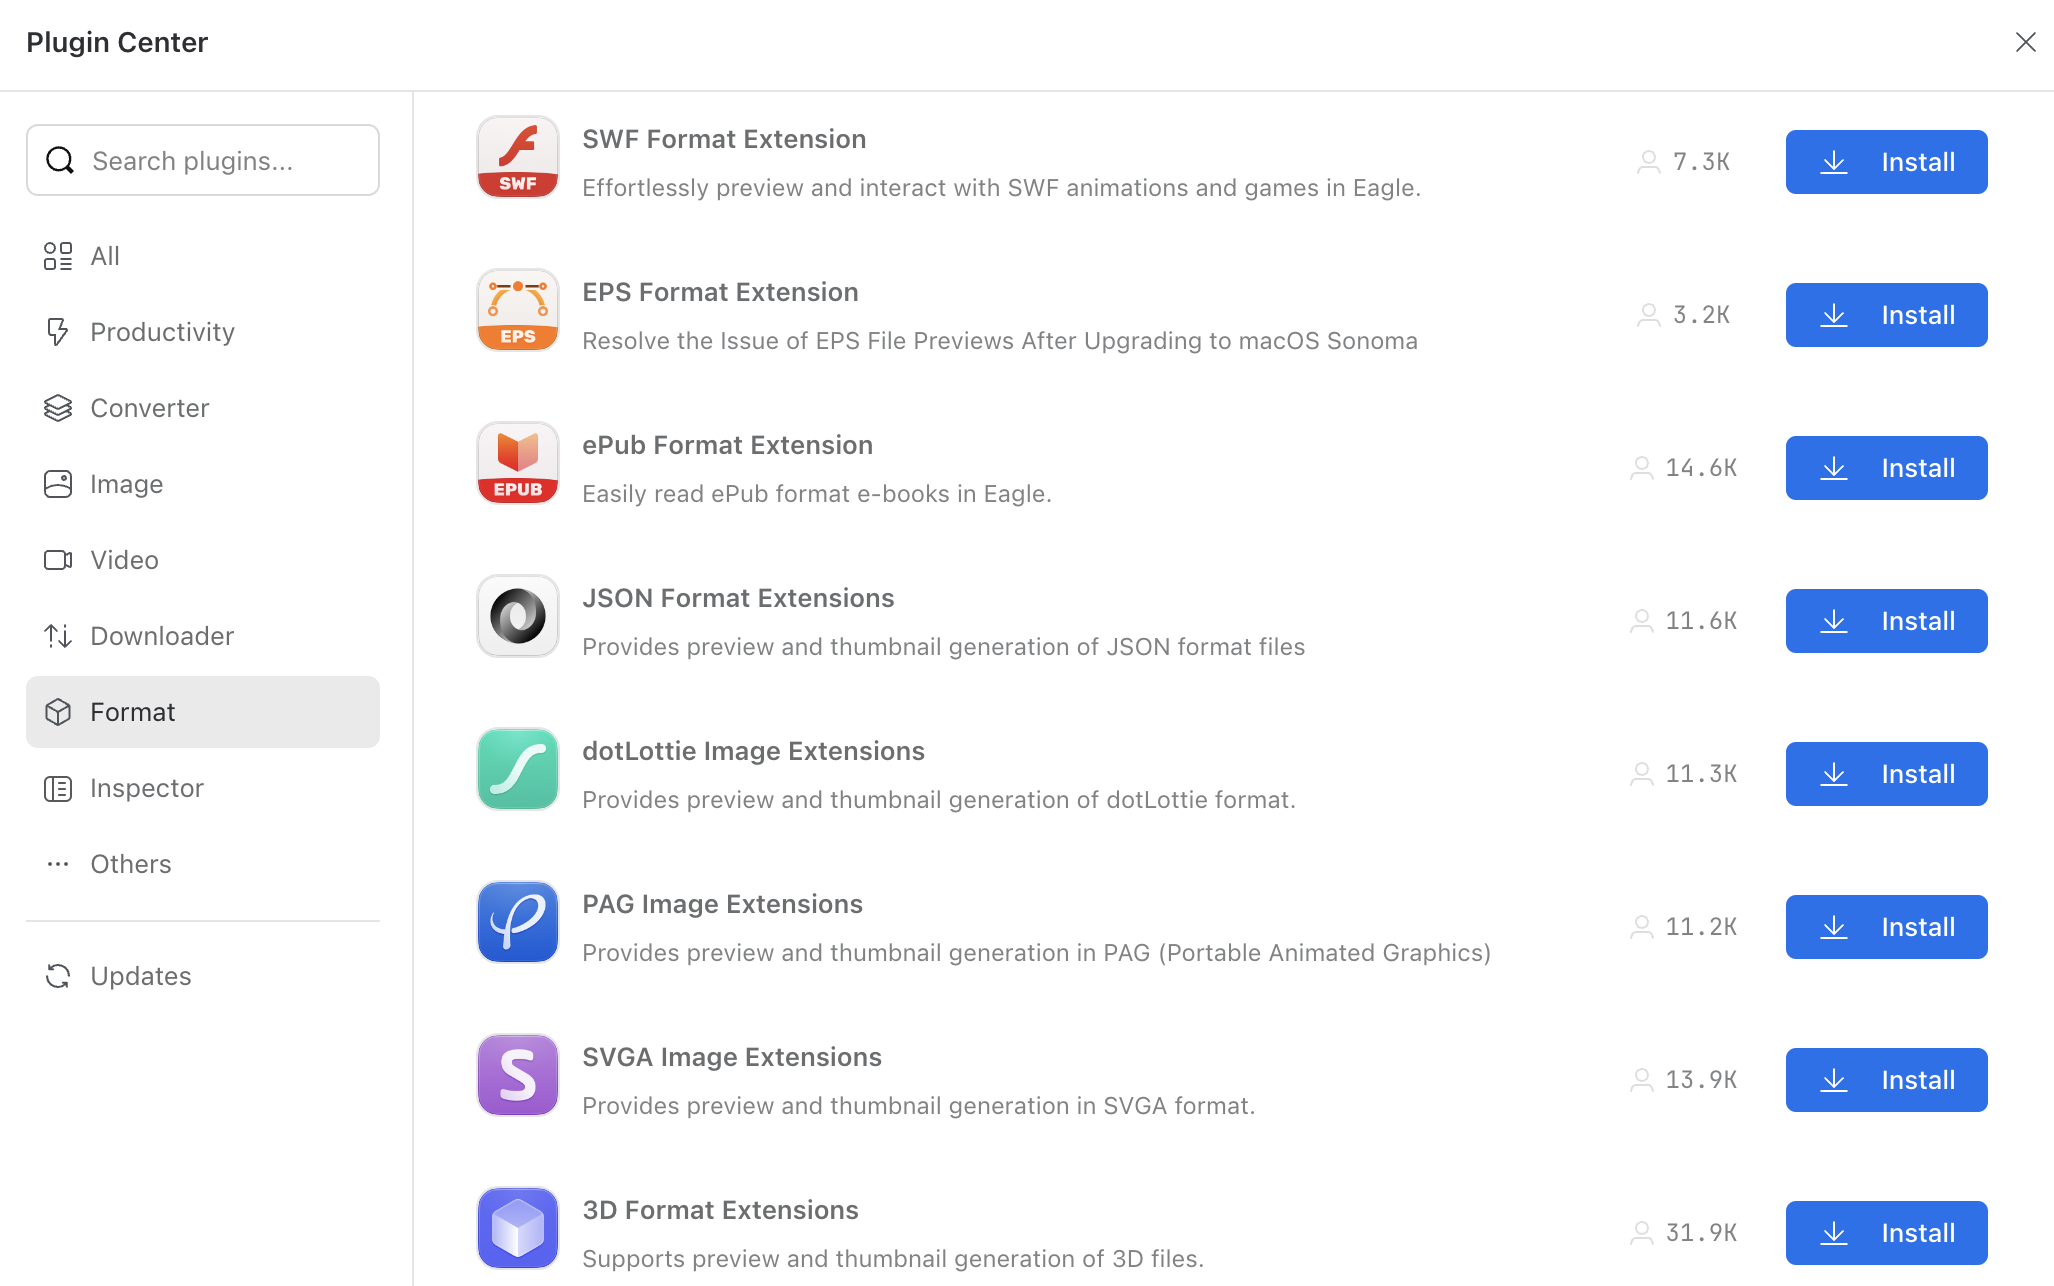Viewport: 2054px width, 1286px height.
Task: Open the Converter category
Action: [149, 408]
